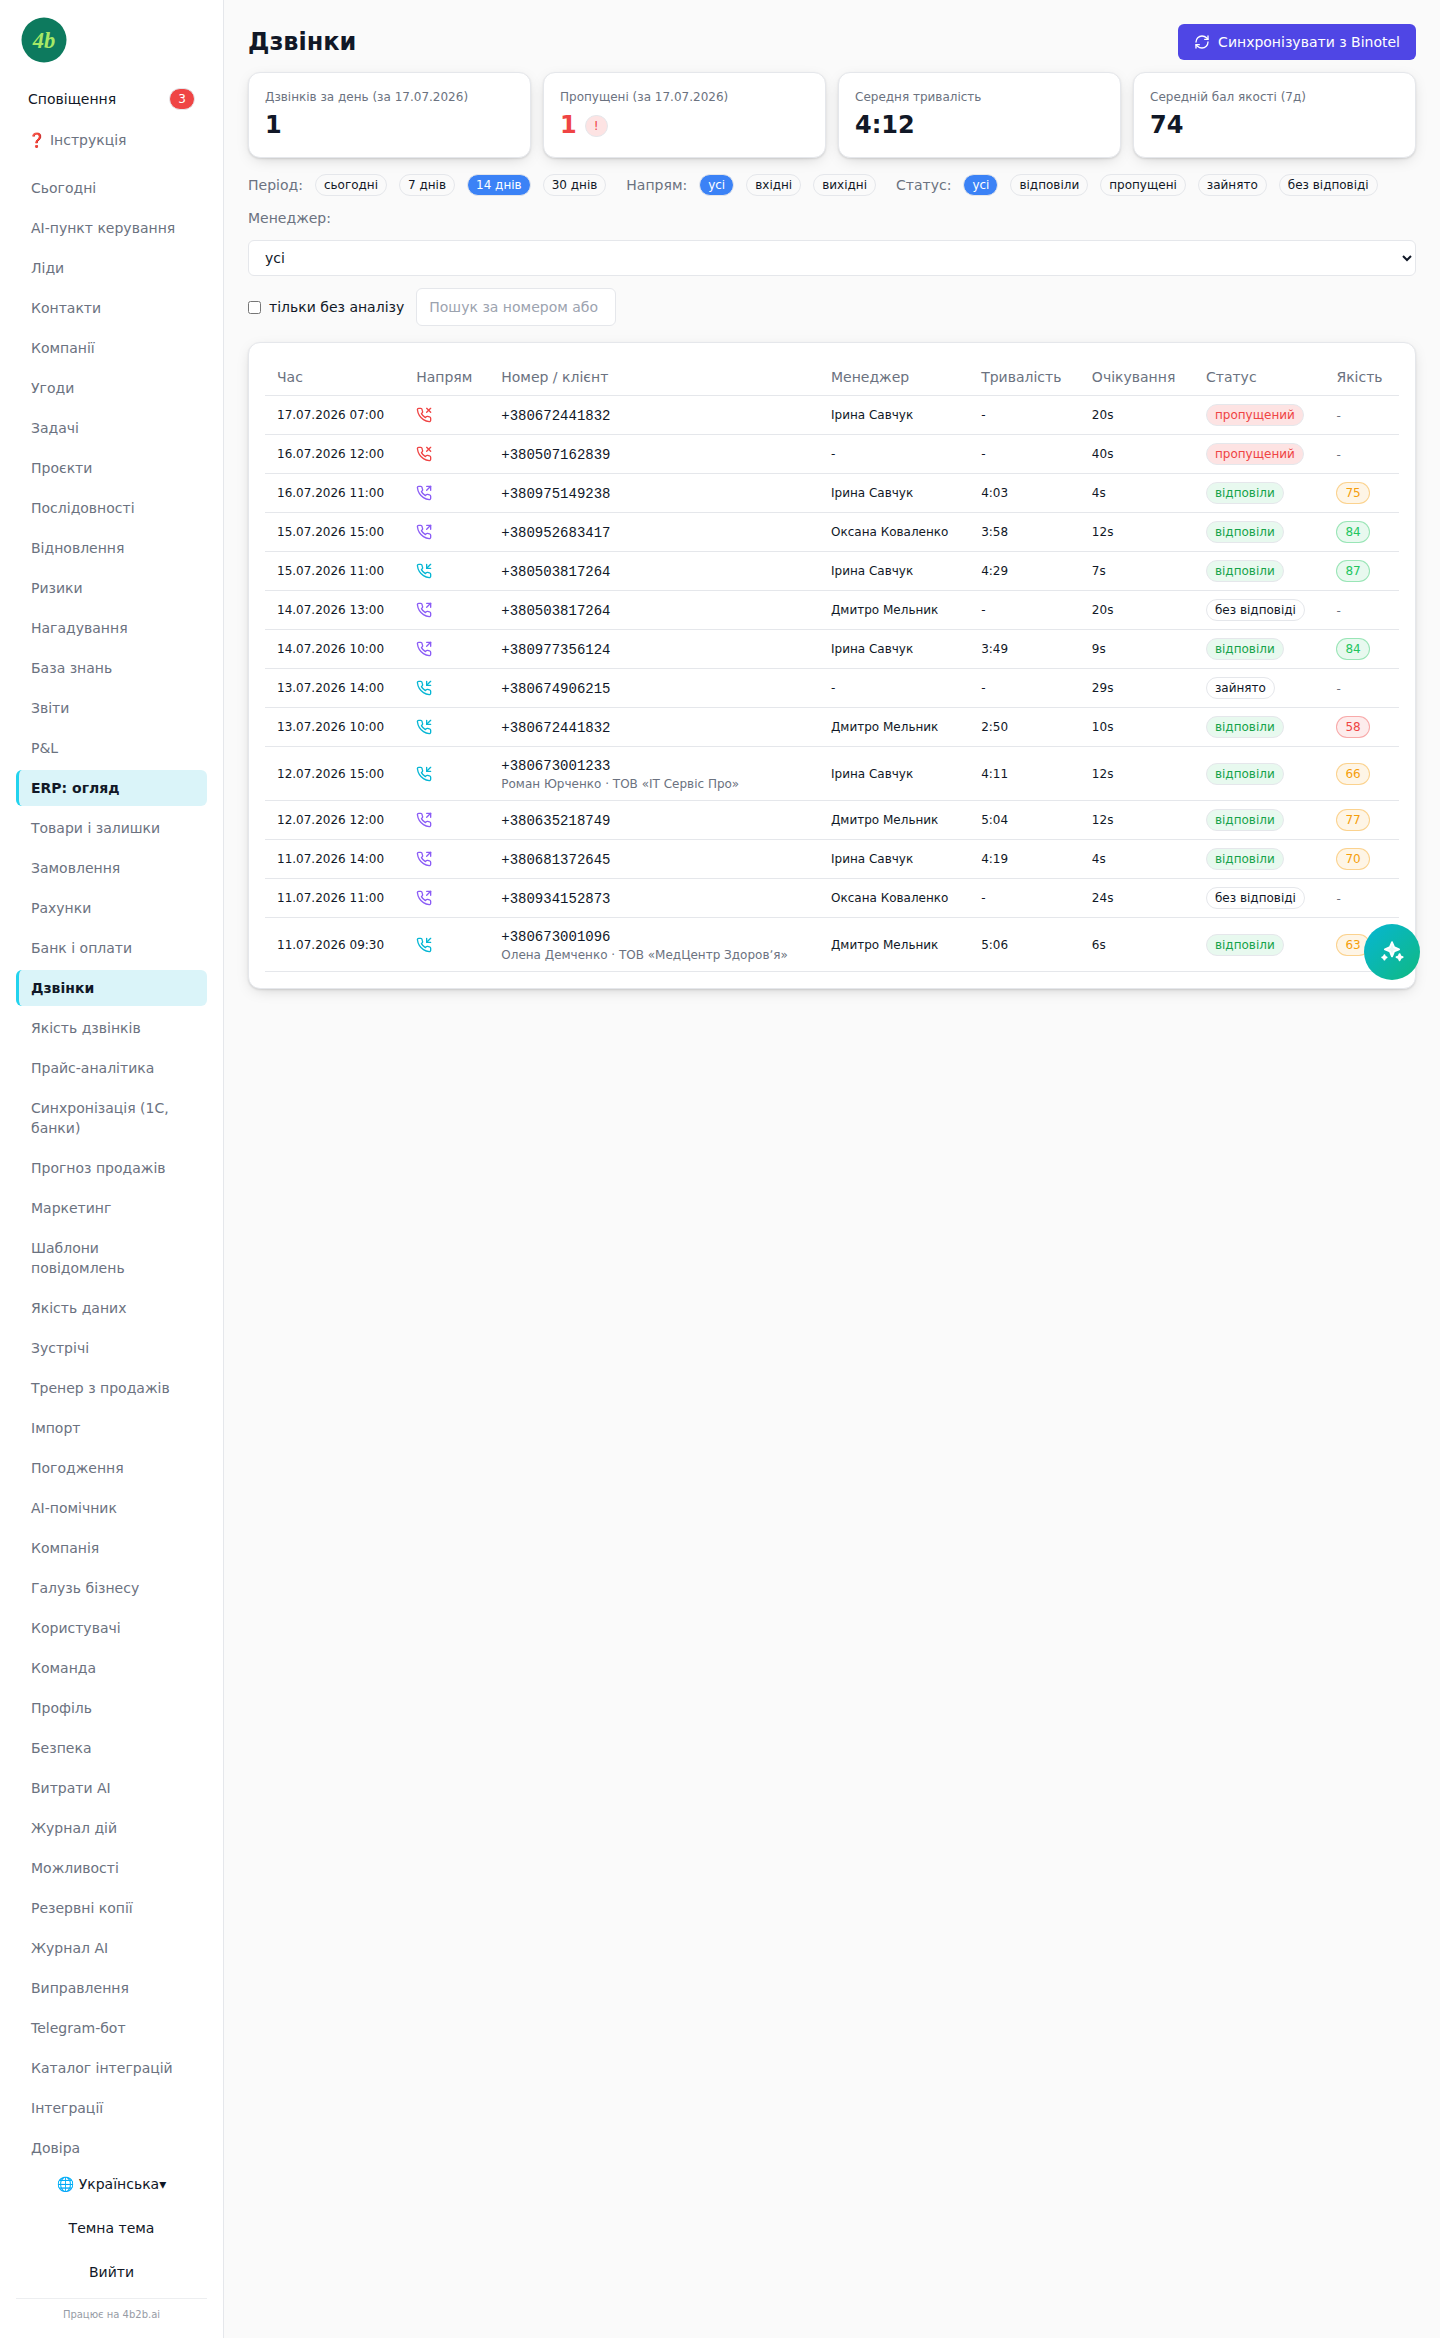Click the call icon in the 11.07.2026 09:30 row

point(424,945)
